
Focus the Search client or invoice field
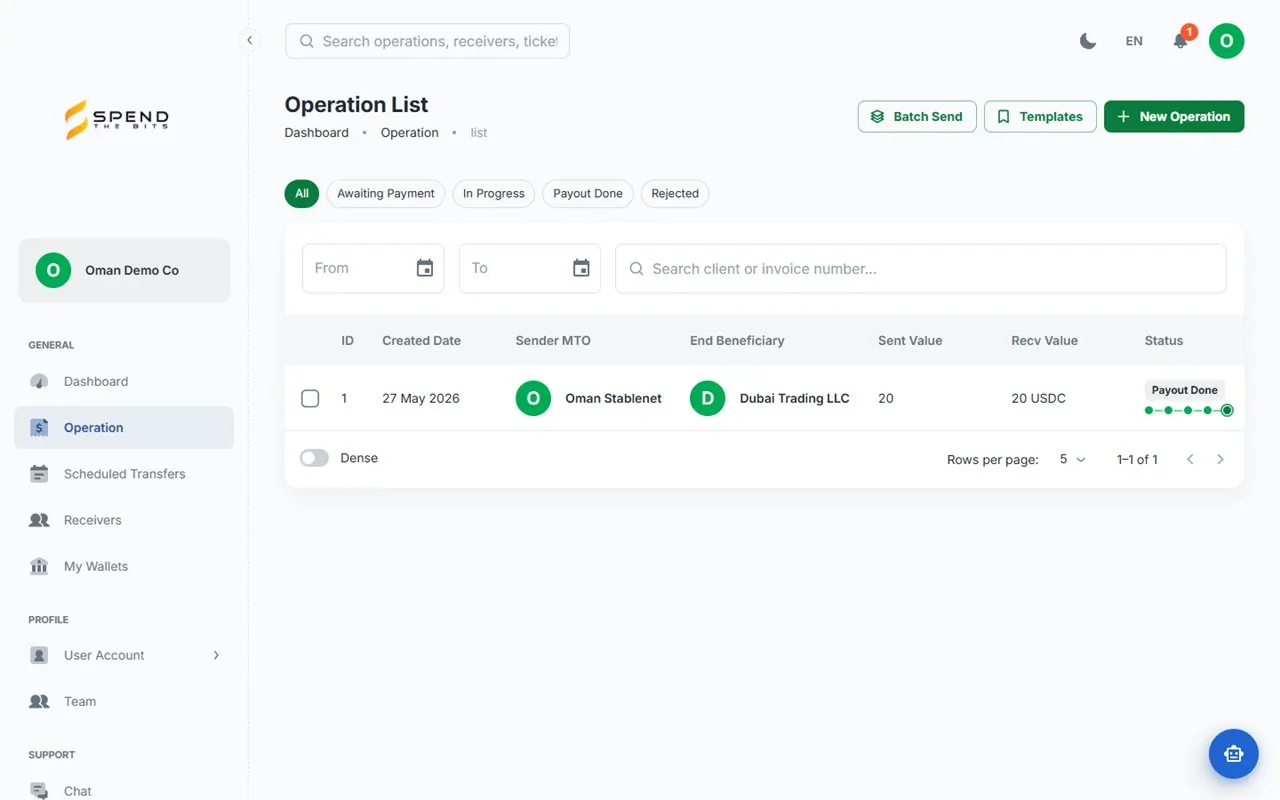(x=921, y=268)
